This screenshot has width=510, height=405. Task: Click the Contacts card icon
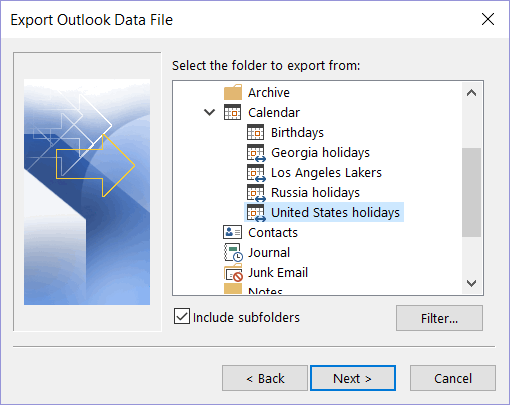pyautogui.click(x=232, y=232)
